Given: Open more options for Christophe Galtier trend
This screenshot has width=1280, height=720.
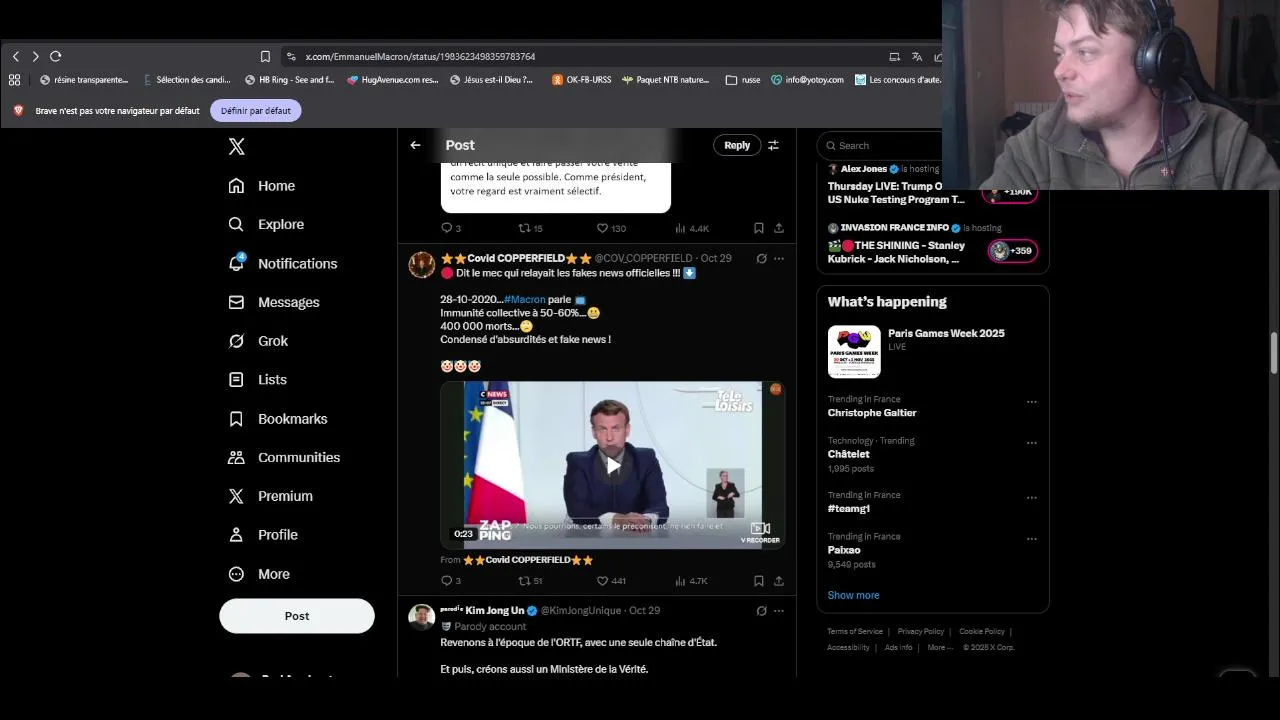Looking at the screenshot, I should [1031, 402].
